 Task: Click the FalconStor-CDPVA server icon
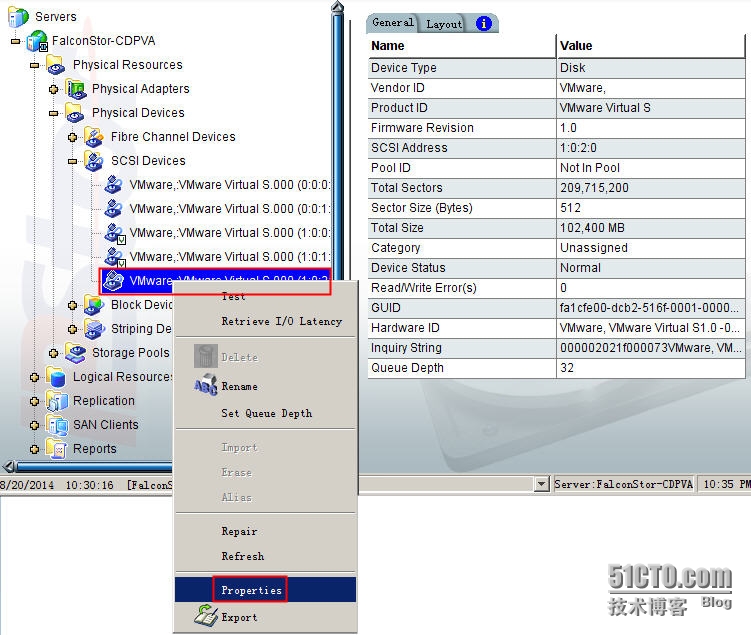coord(37,41)
